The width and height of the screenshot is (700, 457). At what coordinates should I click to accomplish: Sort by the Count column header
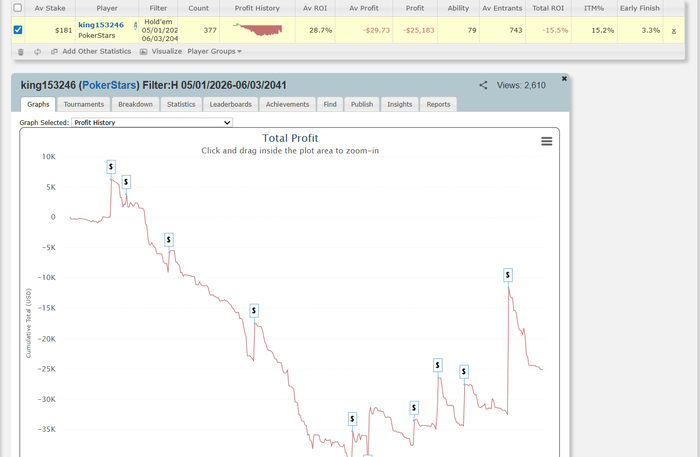point(198,8)
